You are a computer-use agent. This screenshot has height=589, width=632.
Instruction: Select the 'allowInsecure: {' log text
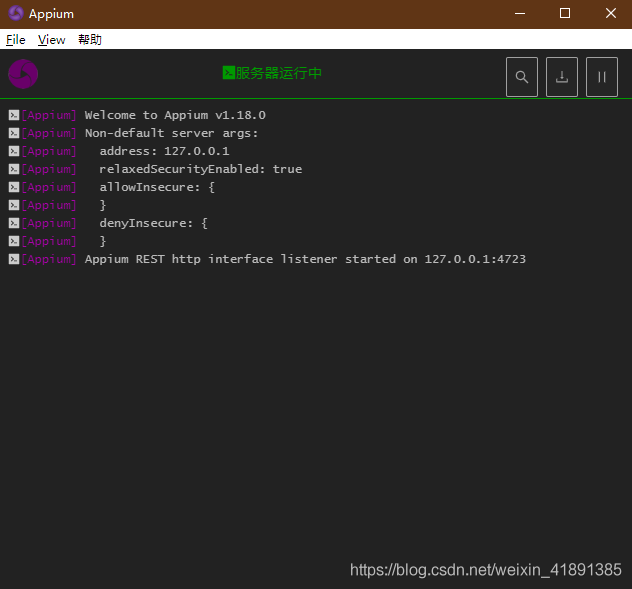(x=157, y=187)
